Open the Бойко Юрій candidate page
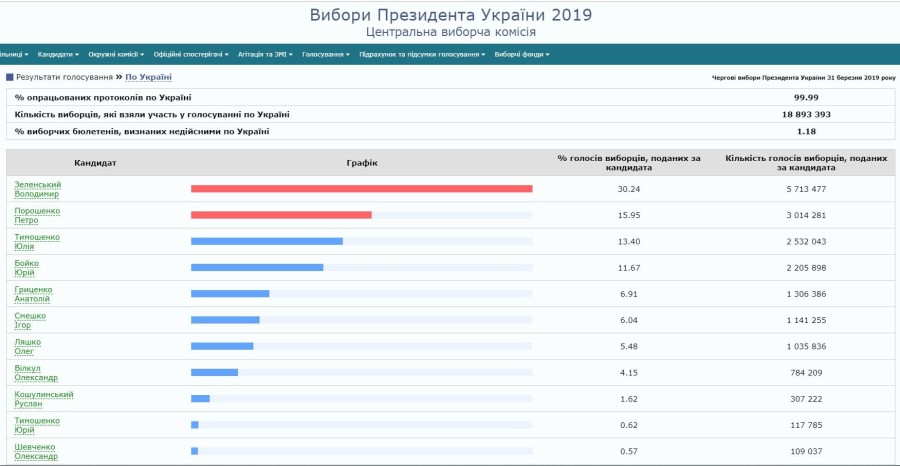 27,267
